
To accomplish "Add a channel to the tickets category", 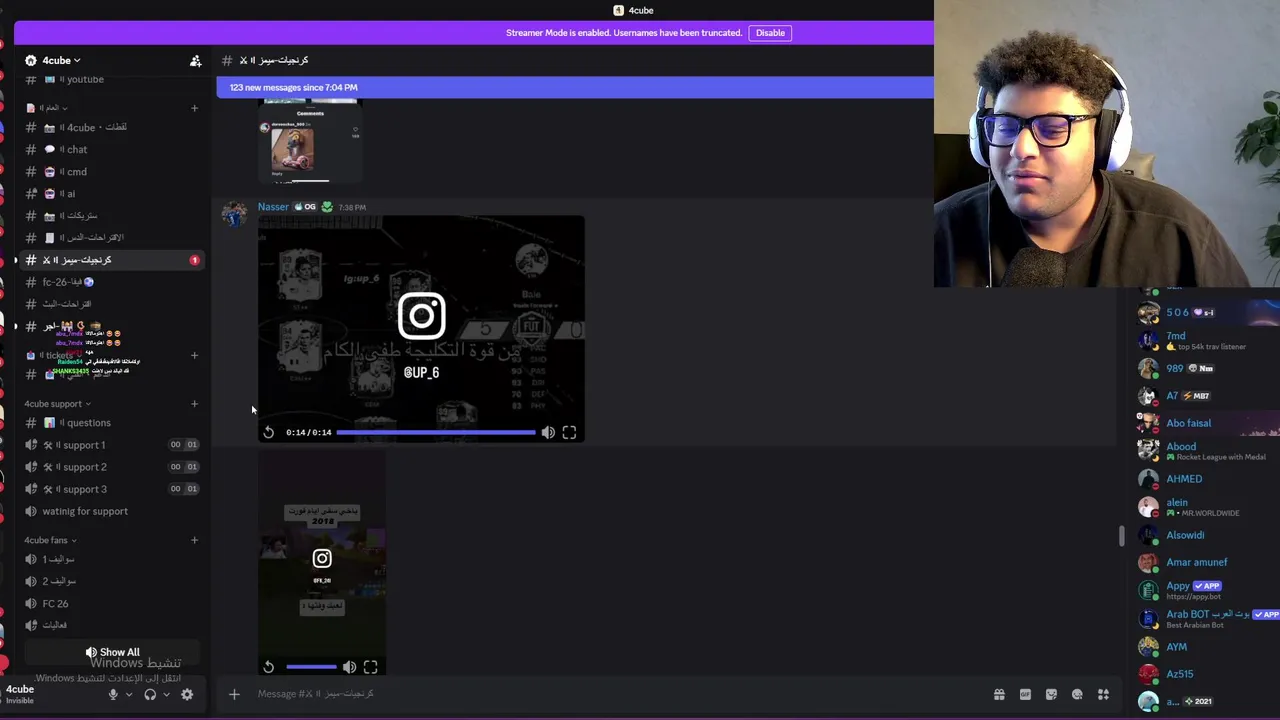I will 194,355.
